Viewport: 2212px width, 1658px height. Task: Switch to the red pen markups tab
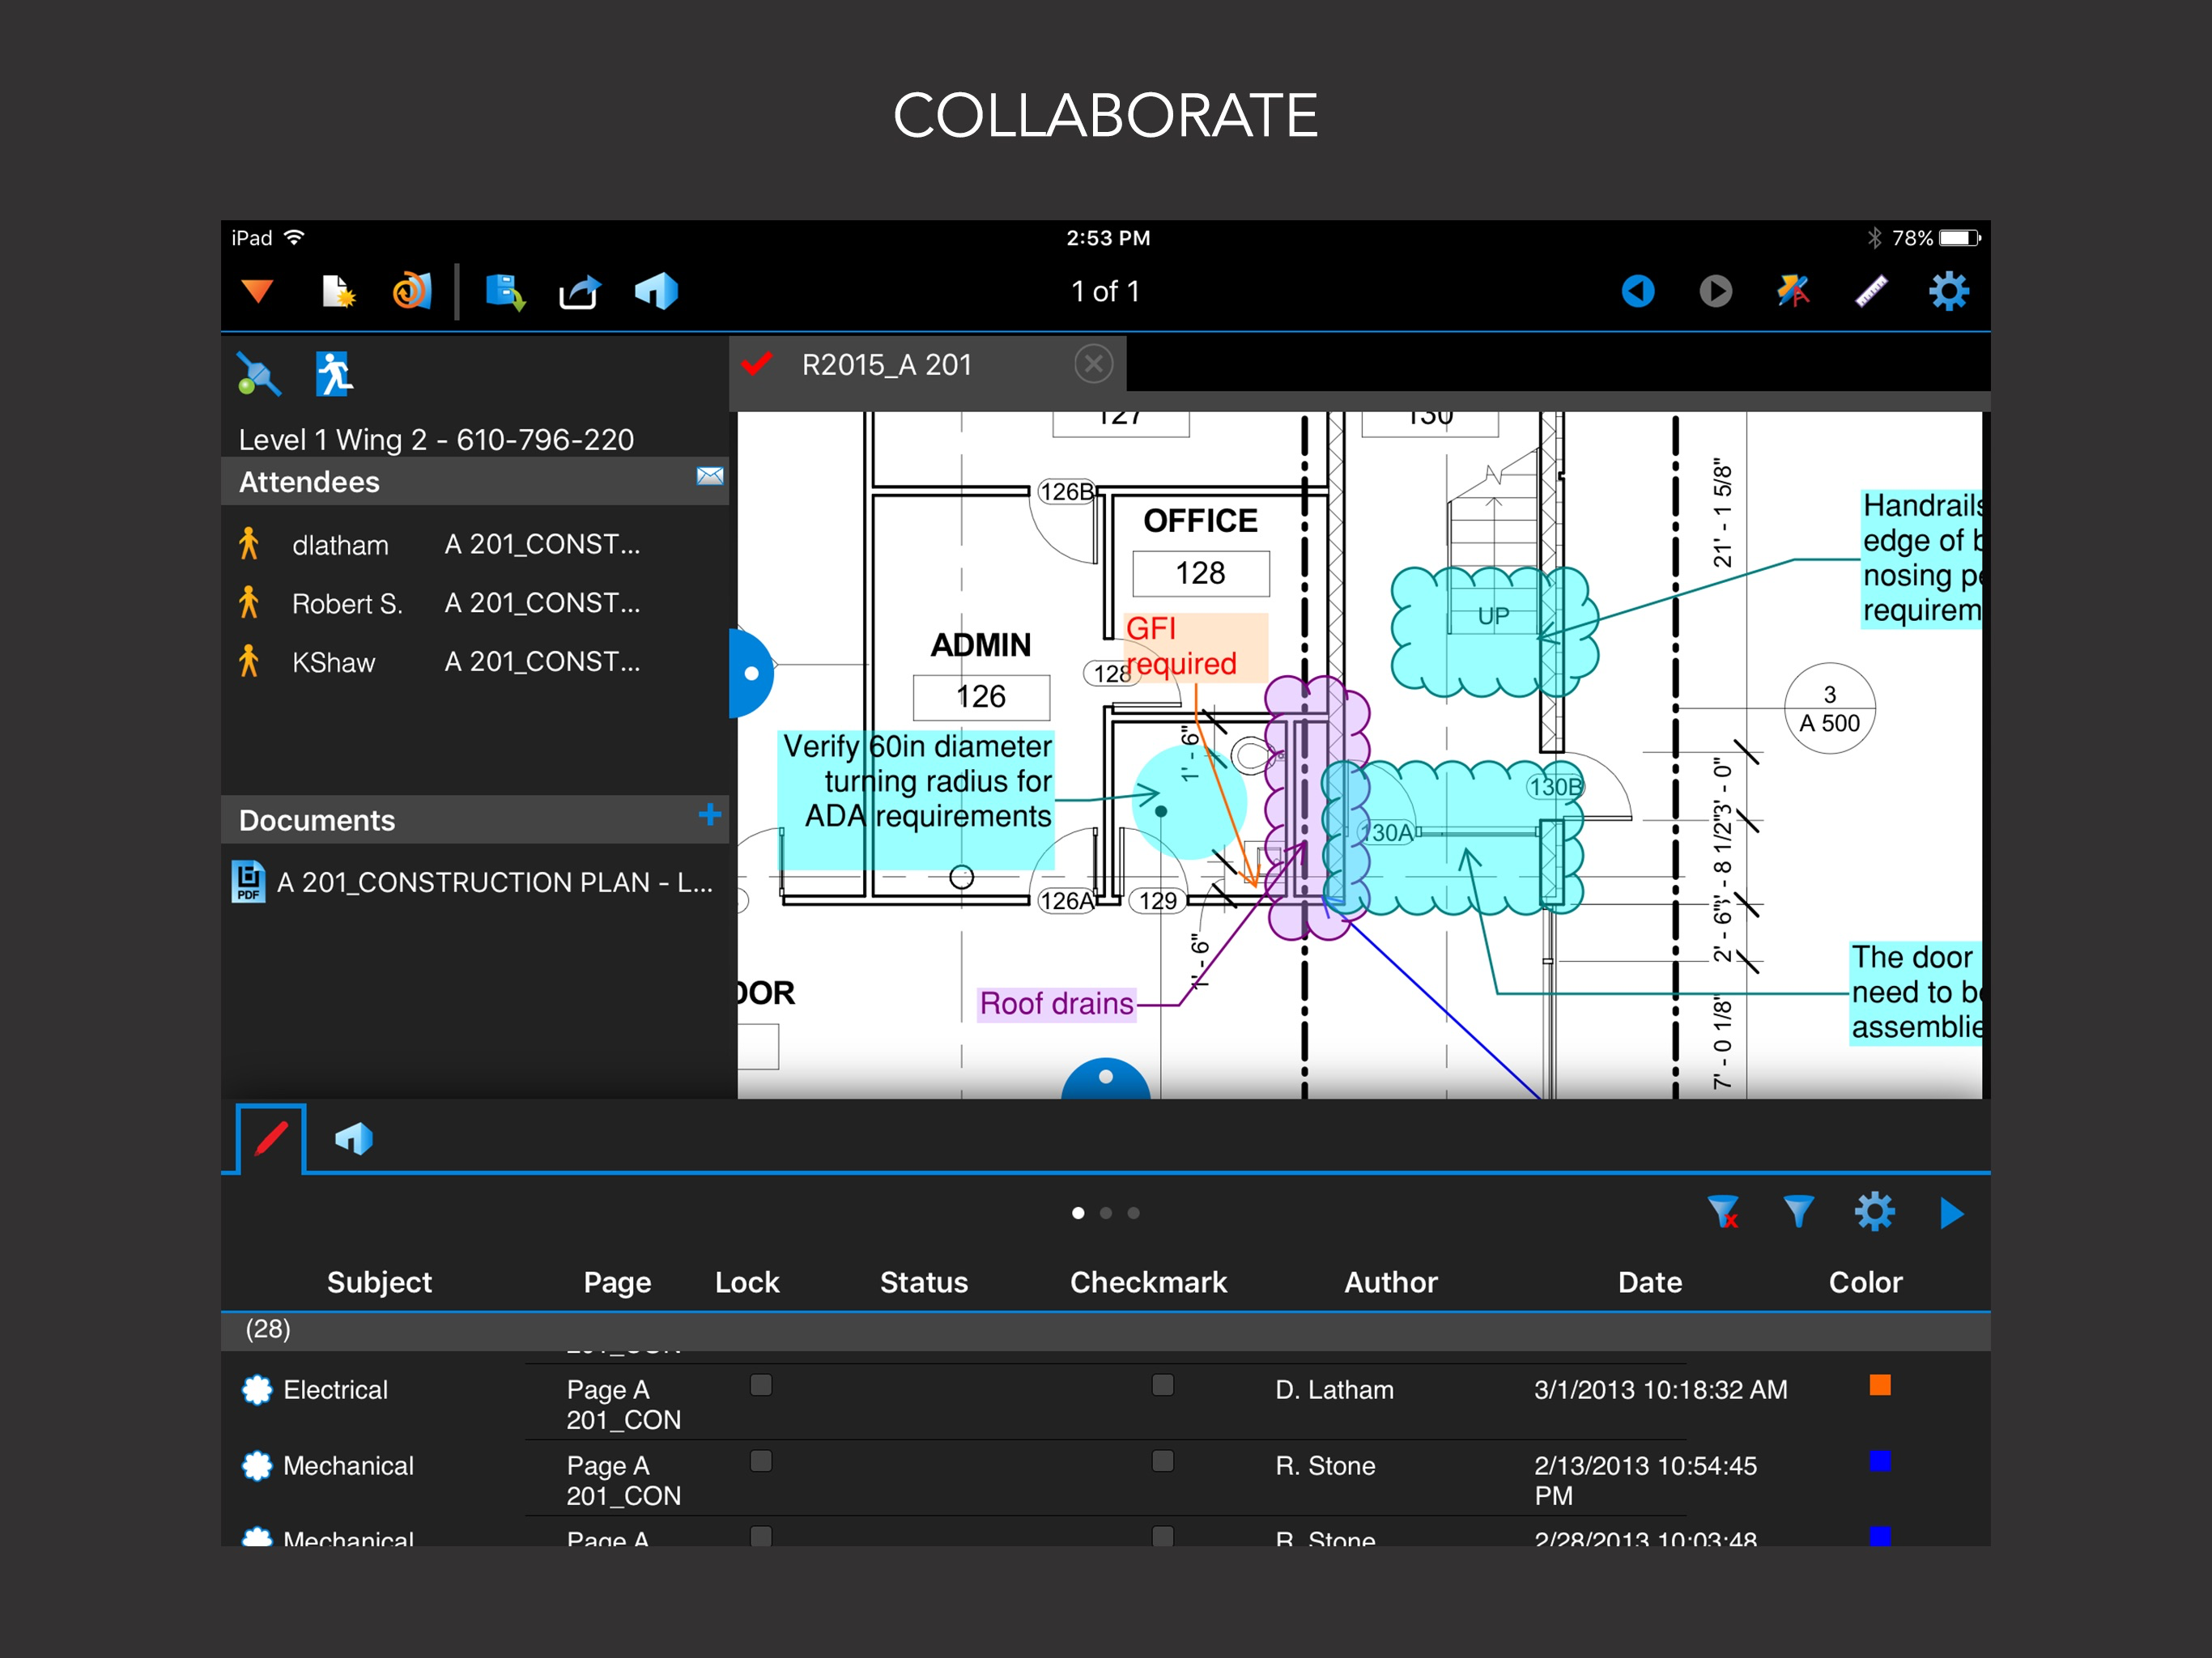pyautogui.click(x=271, y=1138)
